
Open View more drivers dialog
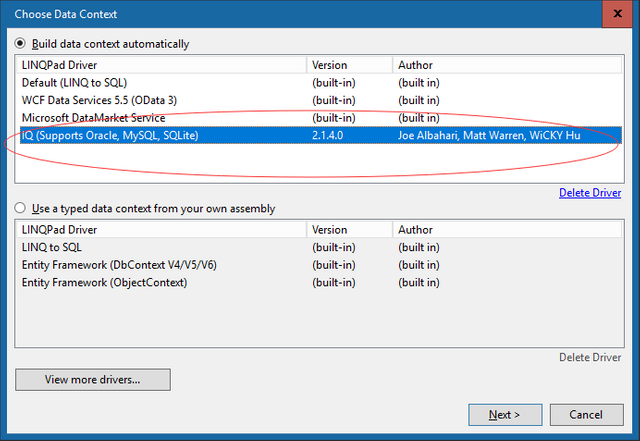pyautogui.click(x=93, y=380)
